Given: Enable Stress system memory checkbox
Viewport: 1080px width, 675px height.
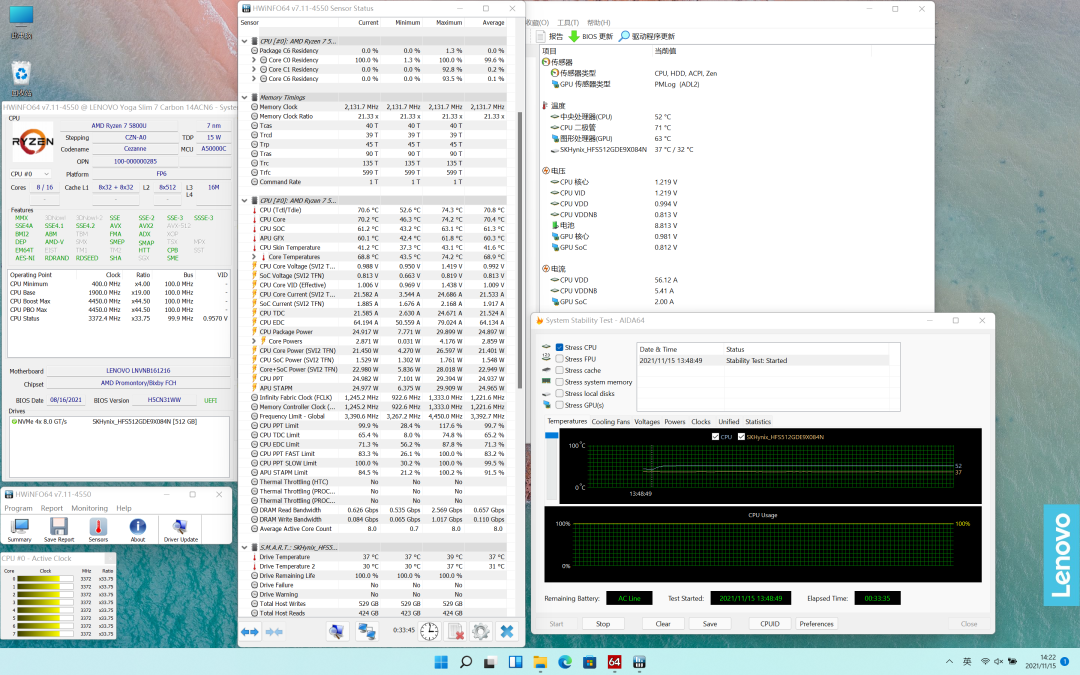Looking at the screenshot, I should (559, 382).
